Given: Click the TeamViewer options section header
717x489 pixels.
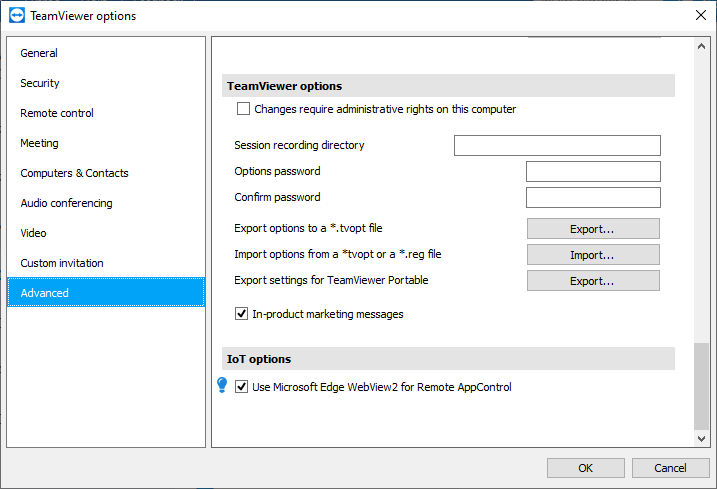Looking at the screenshot, I should click(448, 86).
